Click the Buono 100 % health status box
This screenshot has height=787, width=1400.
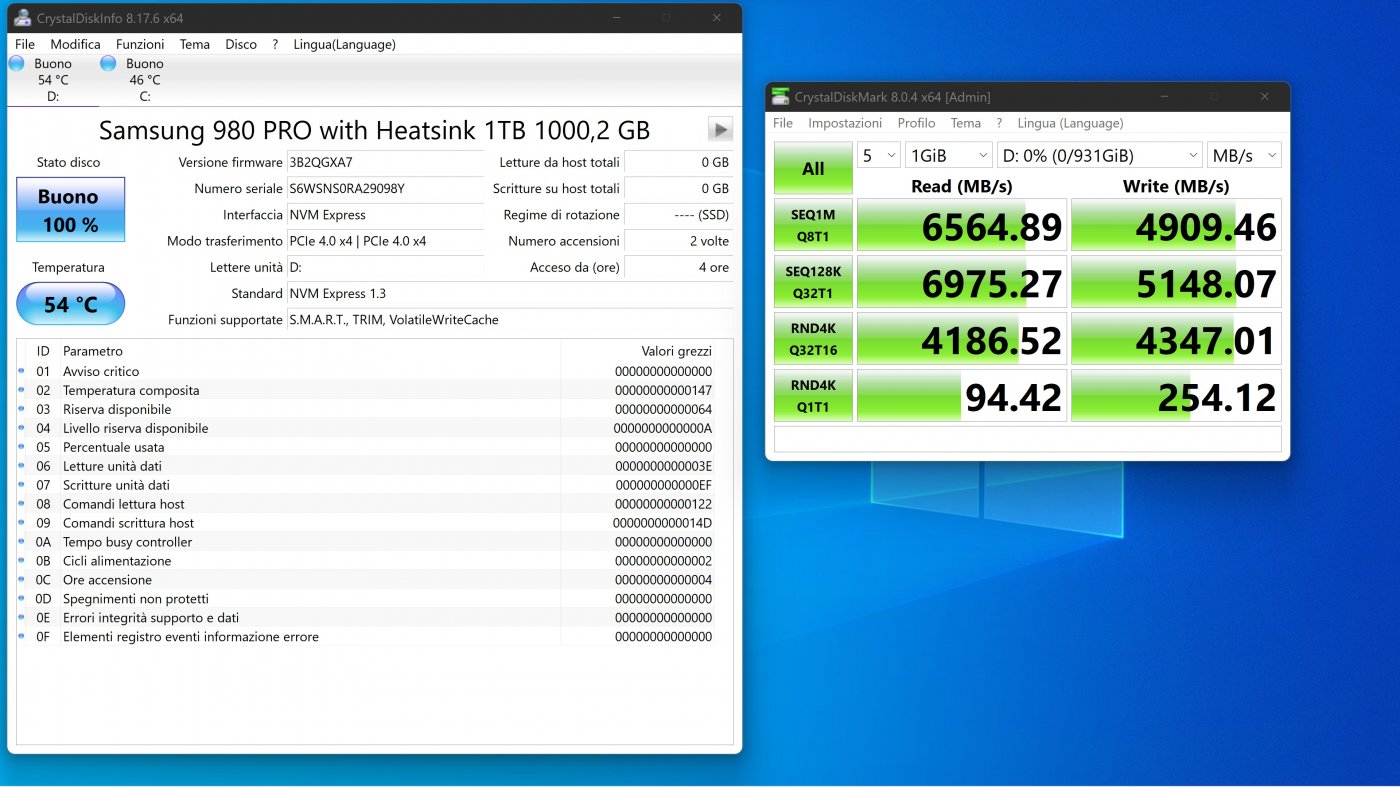[70, 210]
